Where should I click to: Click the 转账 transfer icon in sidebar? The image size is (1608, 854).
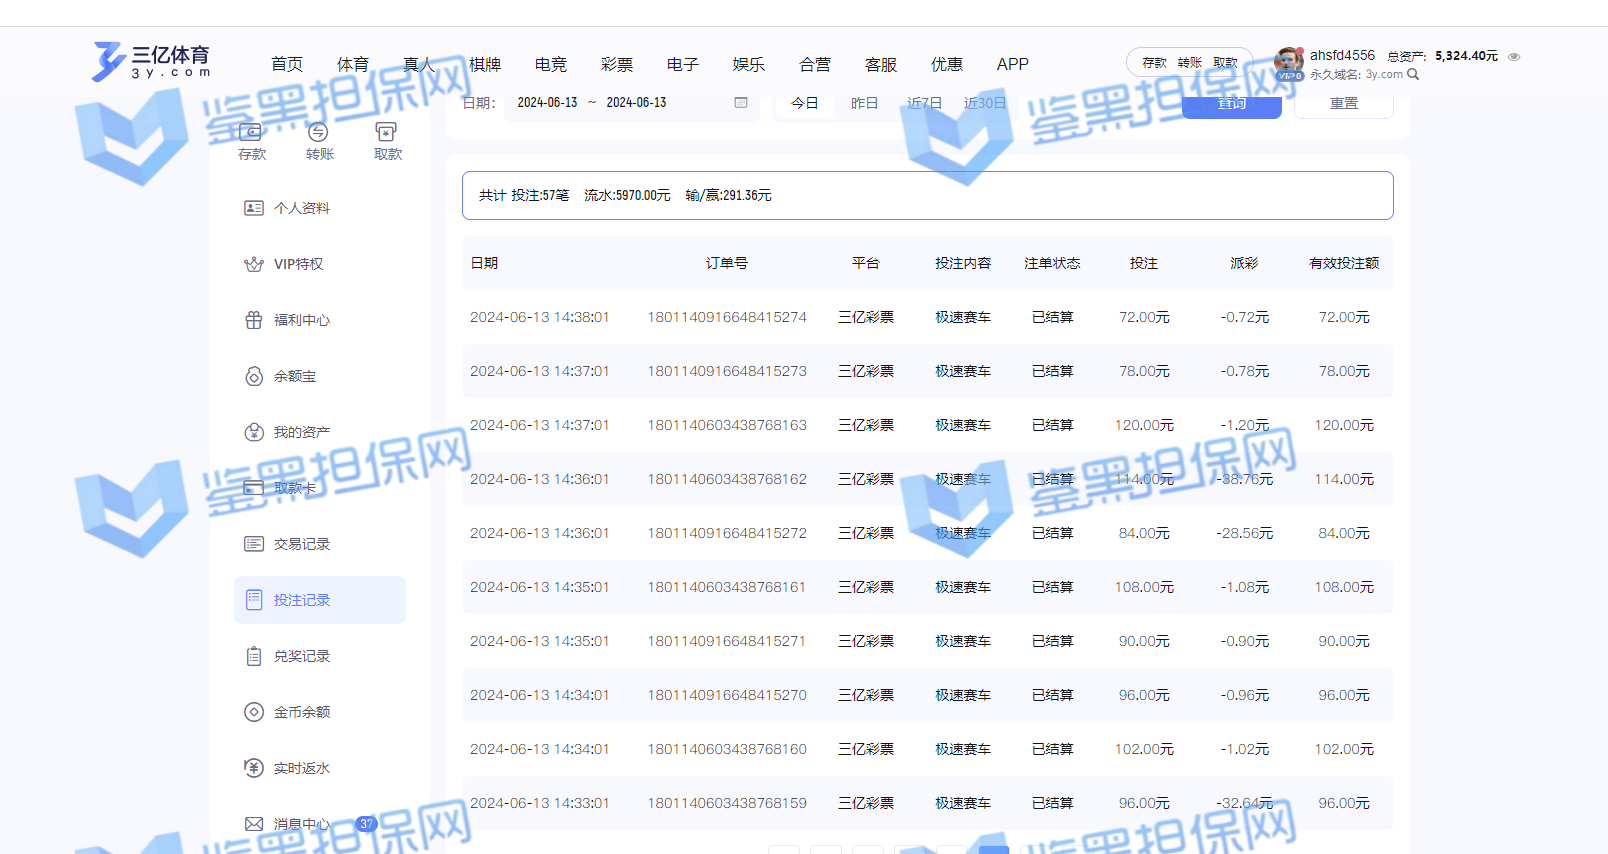[x=319, y=133]
